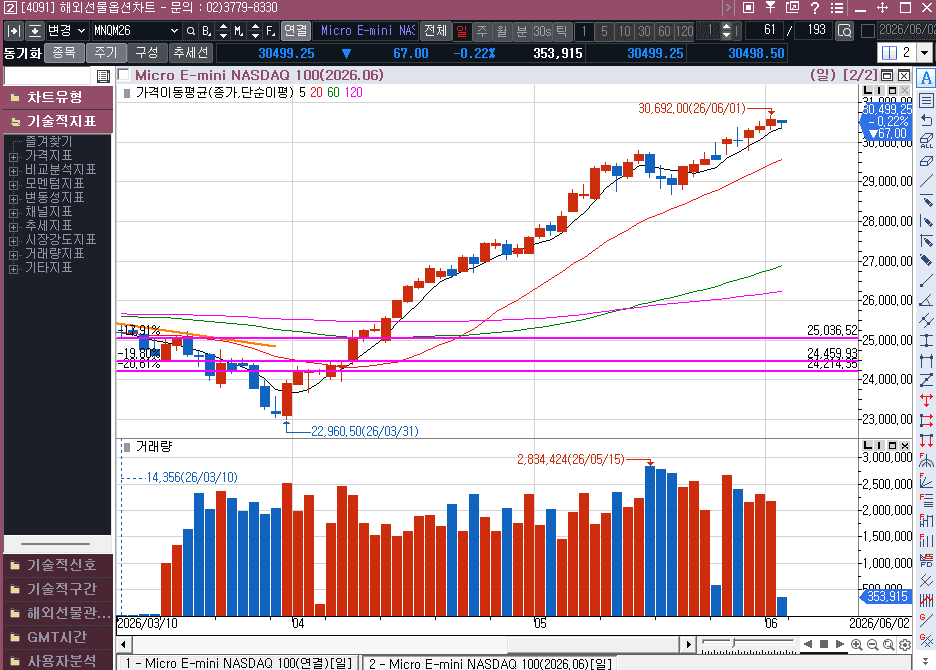Open the chart split count dropdown
Screen dimensions: 936x670
pos(925,53)
